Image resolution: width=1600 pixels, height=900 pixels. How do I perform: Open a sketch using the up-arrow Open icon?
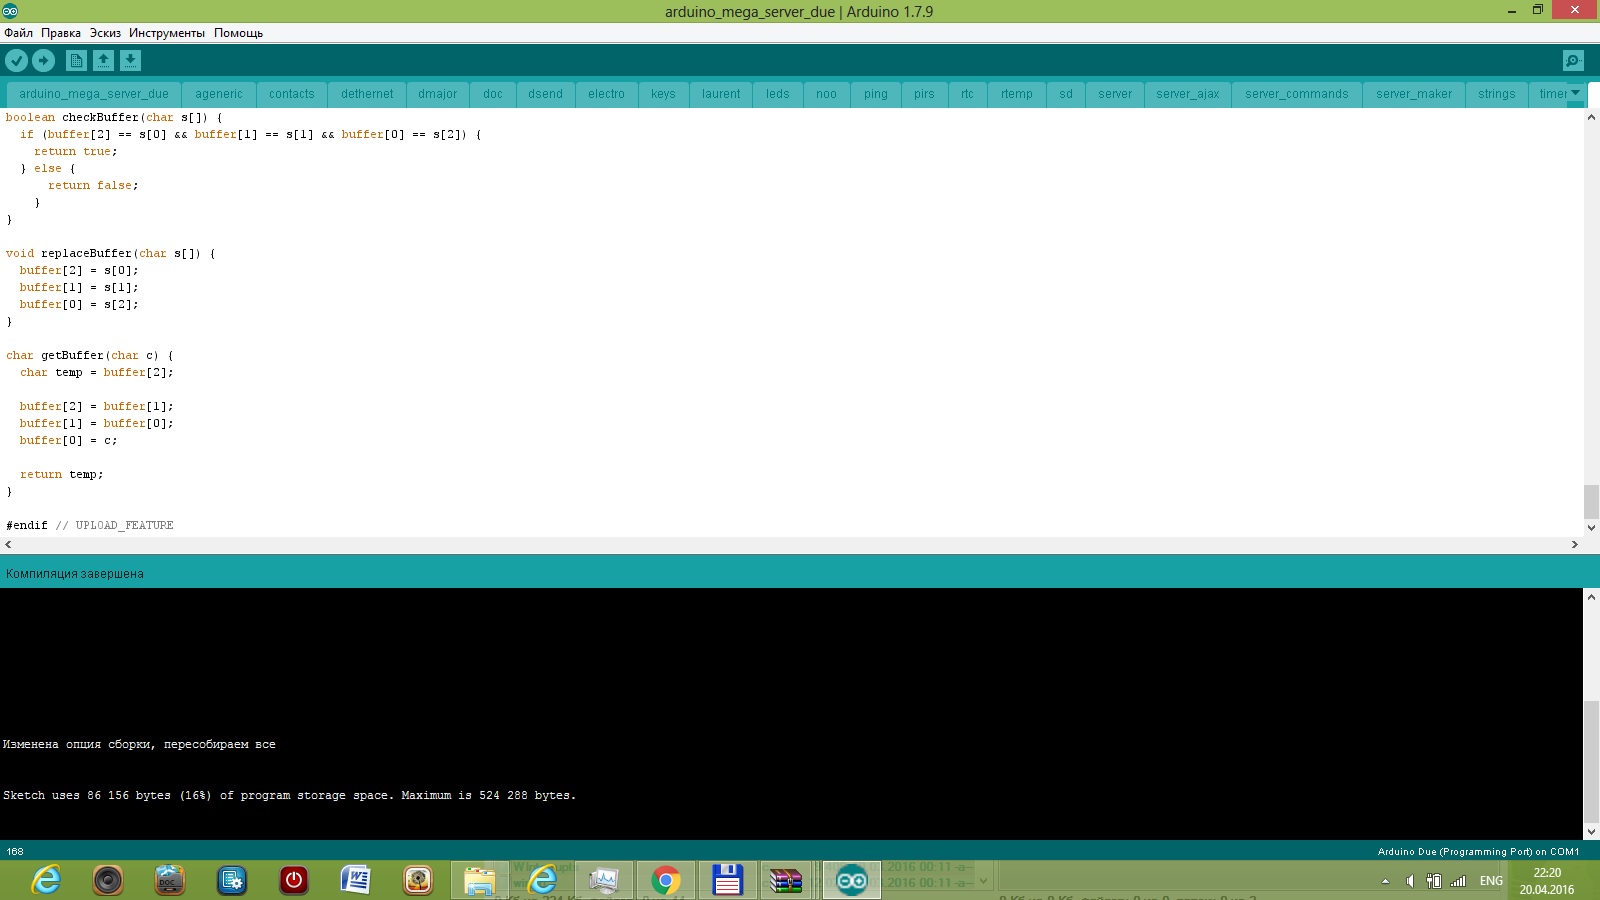coord(103,61)
